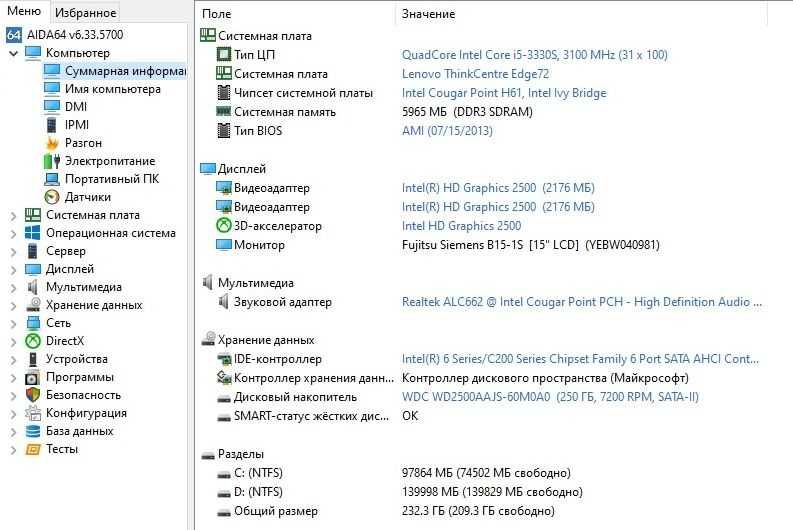This screenshot has width=793, height=530.
Task: Expand the Мультимедиа tree node
Action: click(14, 287)
